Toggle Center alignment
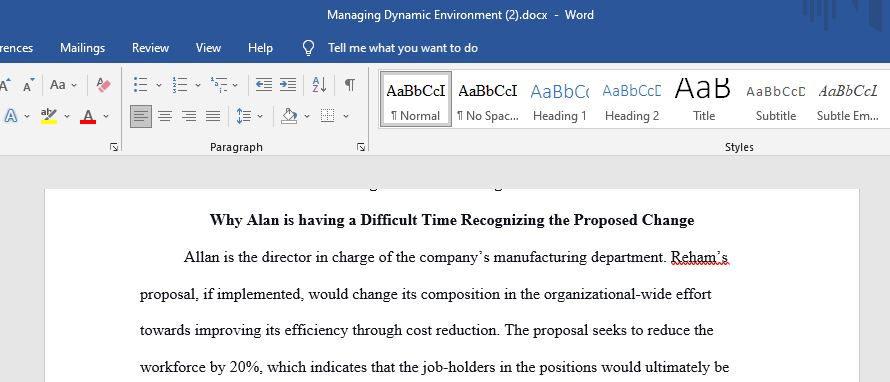 [165, 116]
